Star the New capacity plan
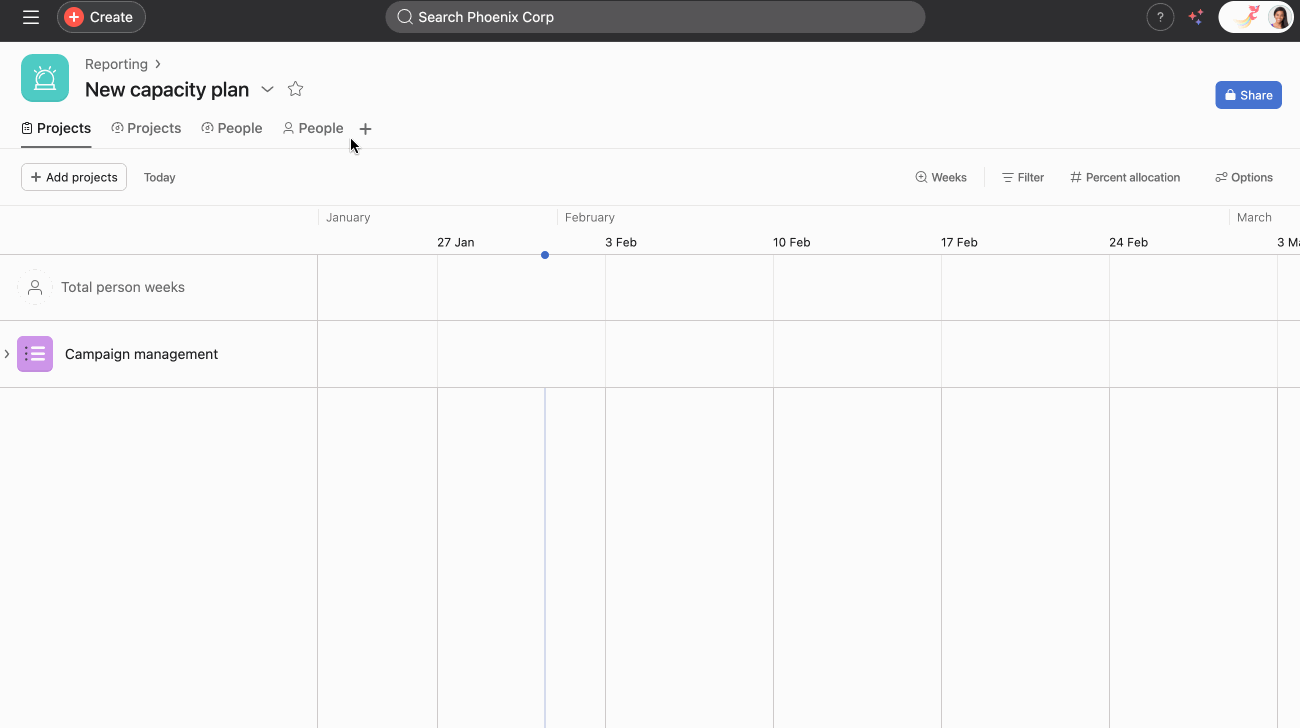 click(295, 89)
